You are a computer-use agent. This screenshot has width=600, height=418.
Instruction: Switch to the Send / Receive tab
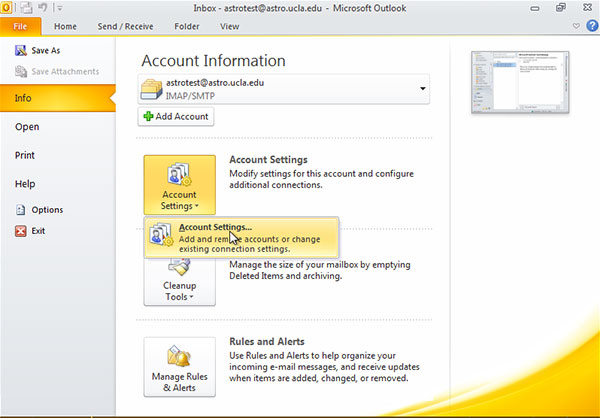pyautogui.click(x=125, y=26)
